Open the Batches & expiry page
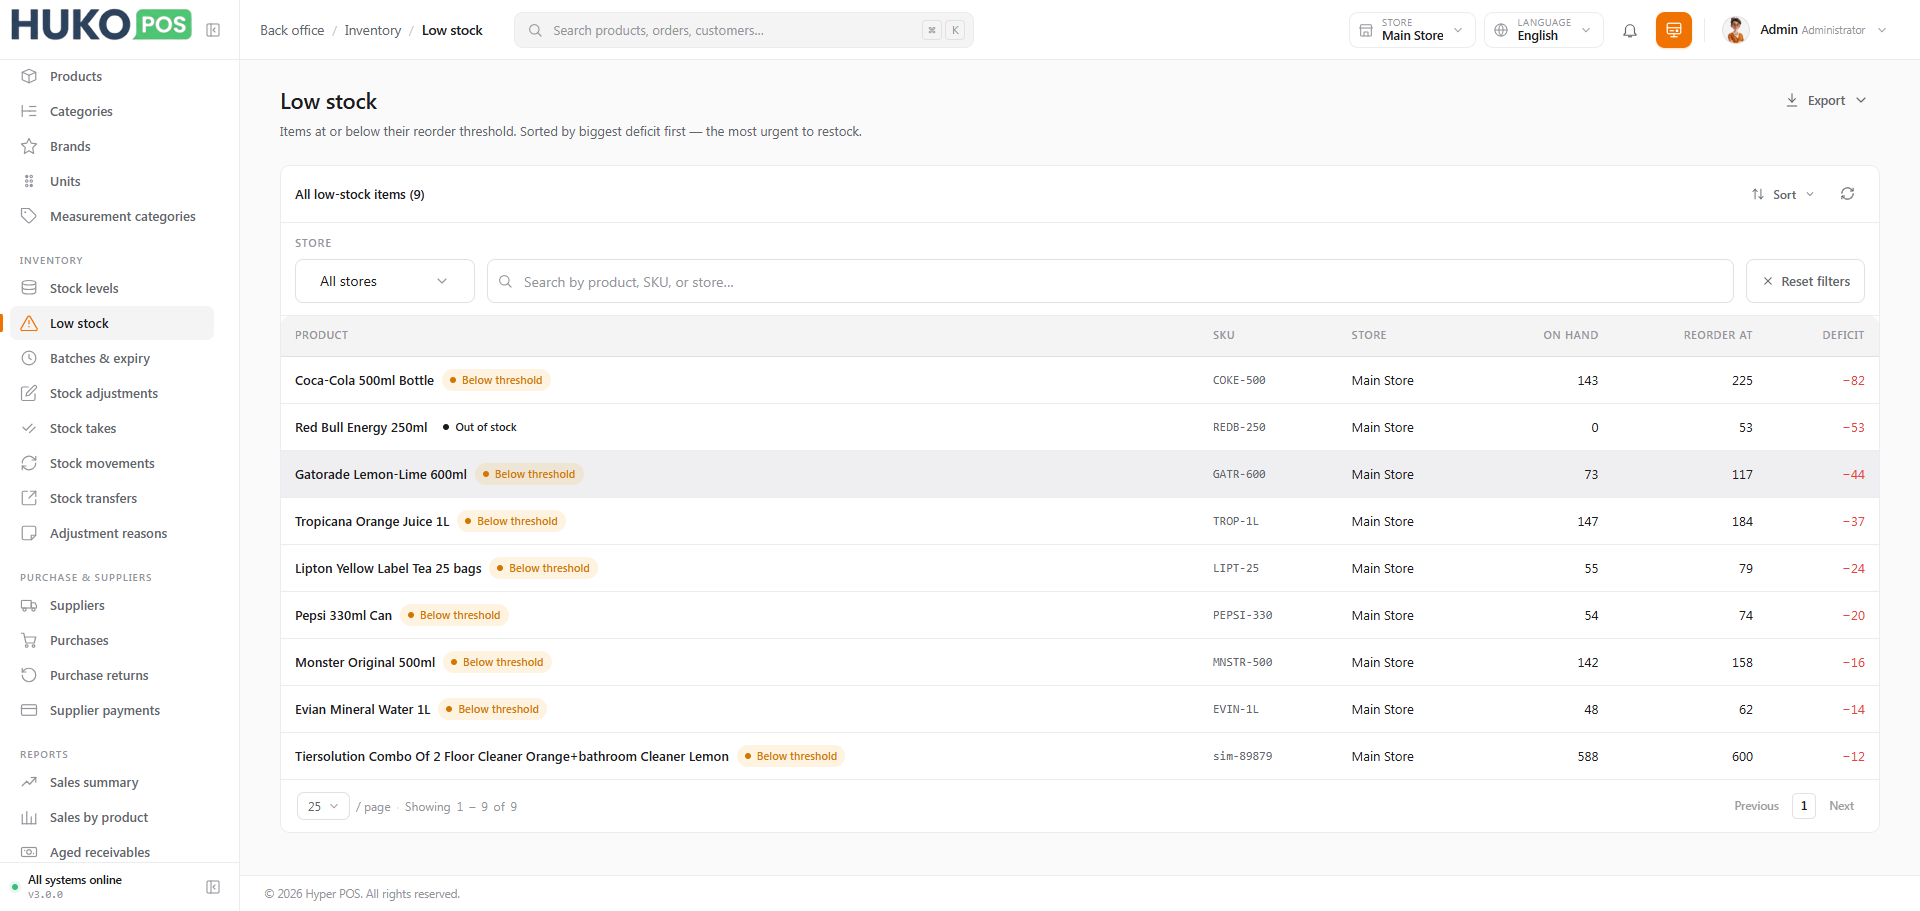1920x911 pixels. [100, 358]
